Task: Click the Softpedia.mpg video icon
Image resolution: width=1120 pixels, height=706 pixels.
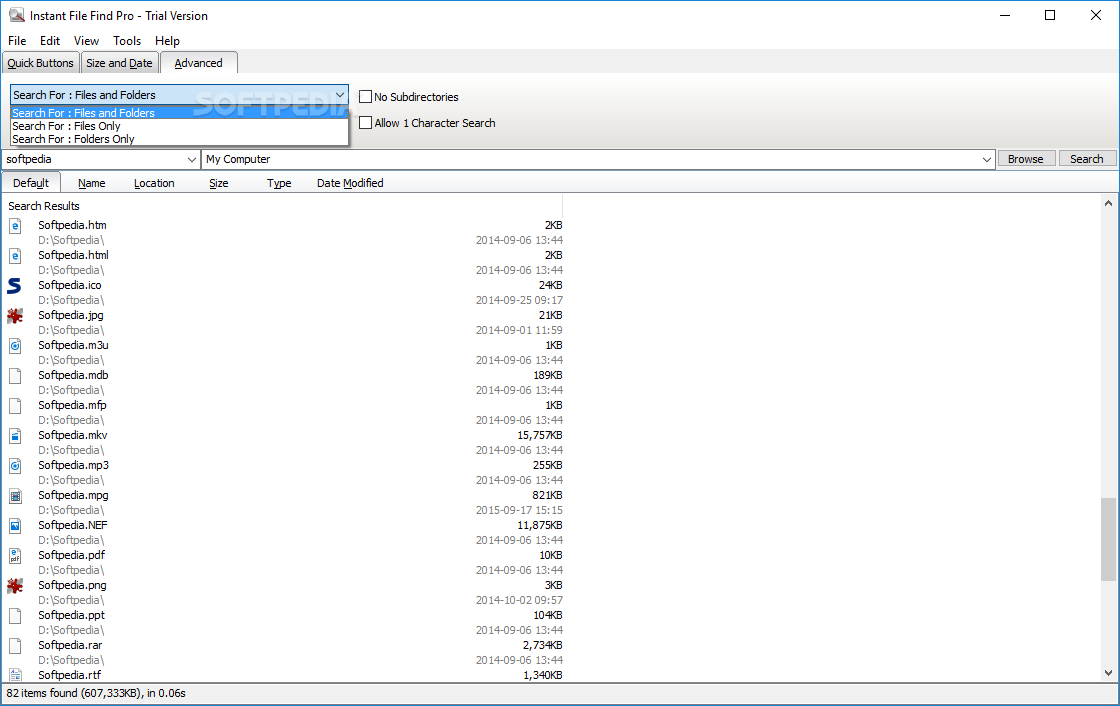Action: tap(15, 496)
